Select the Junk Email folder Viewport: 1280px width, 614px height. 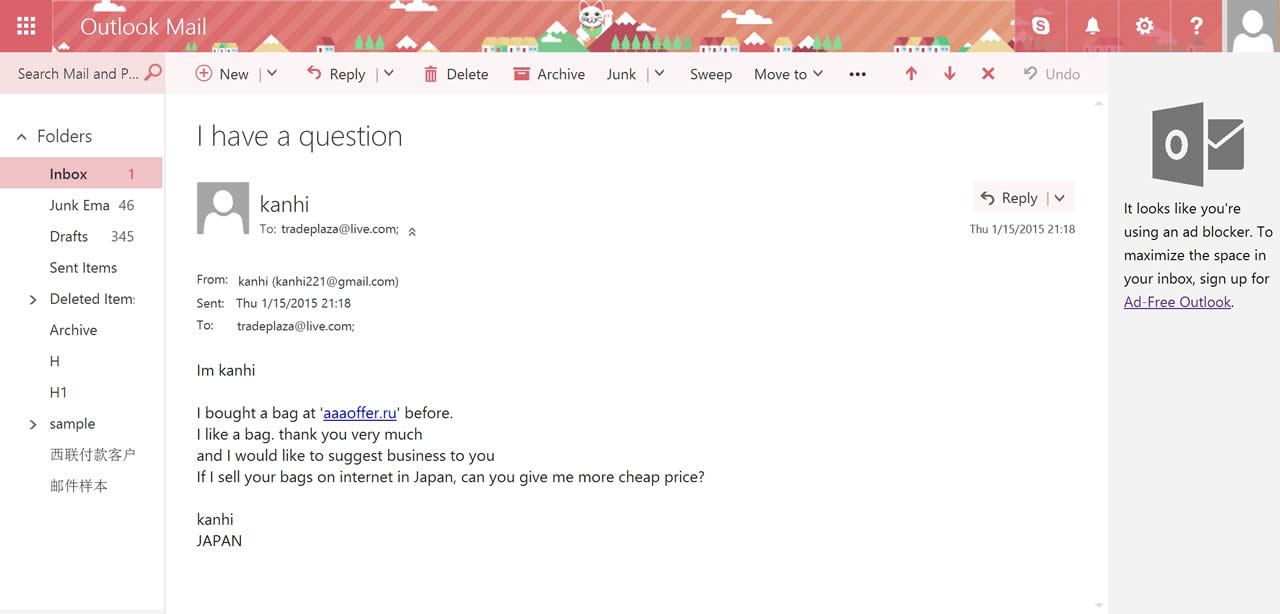[80, 205]
